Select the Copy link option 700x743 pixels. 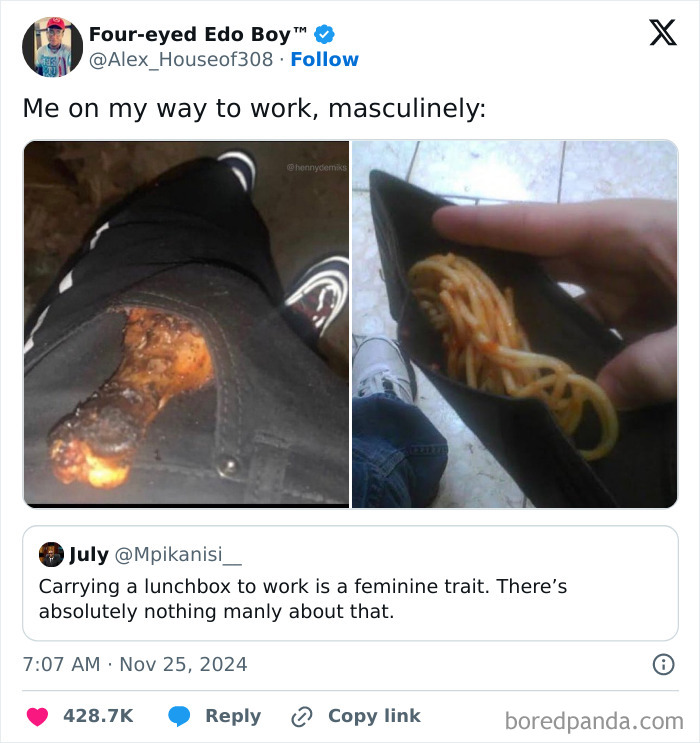pos(374,716)
